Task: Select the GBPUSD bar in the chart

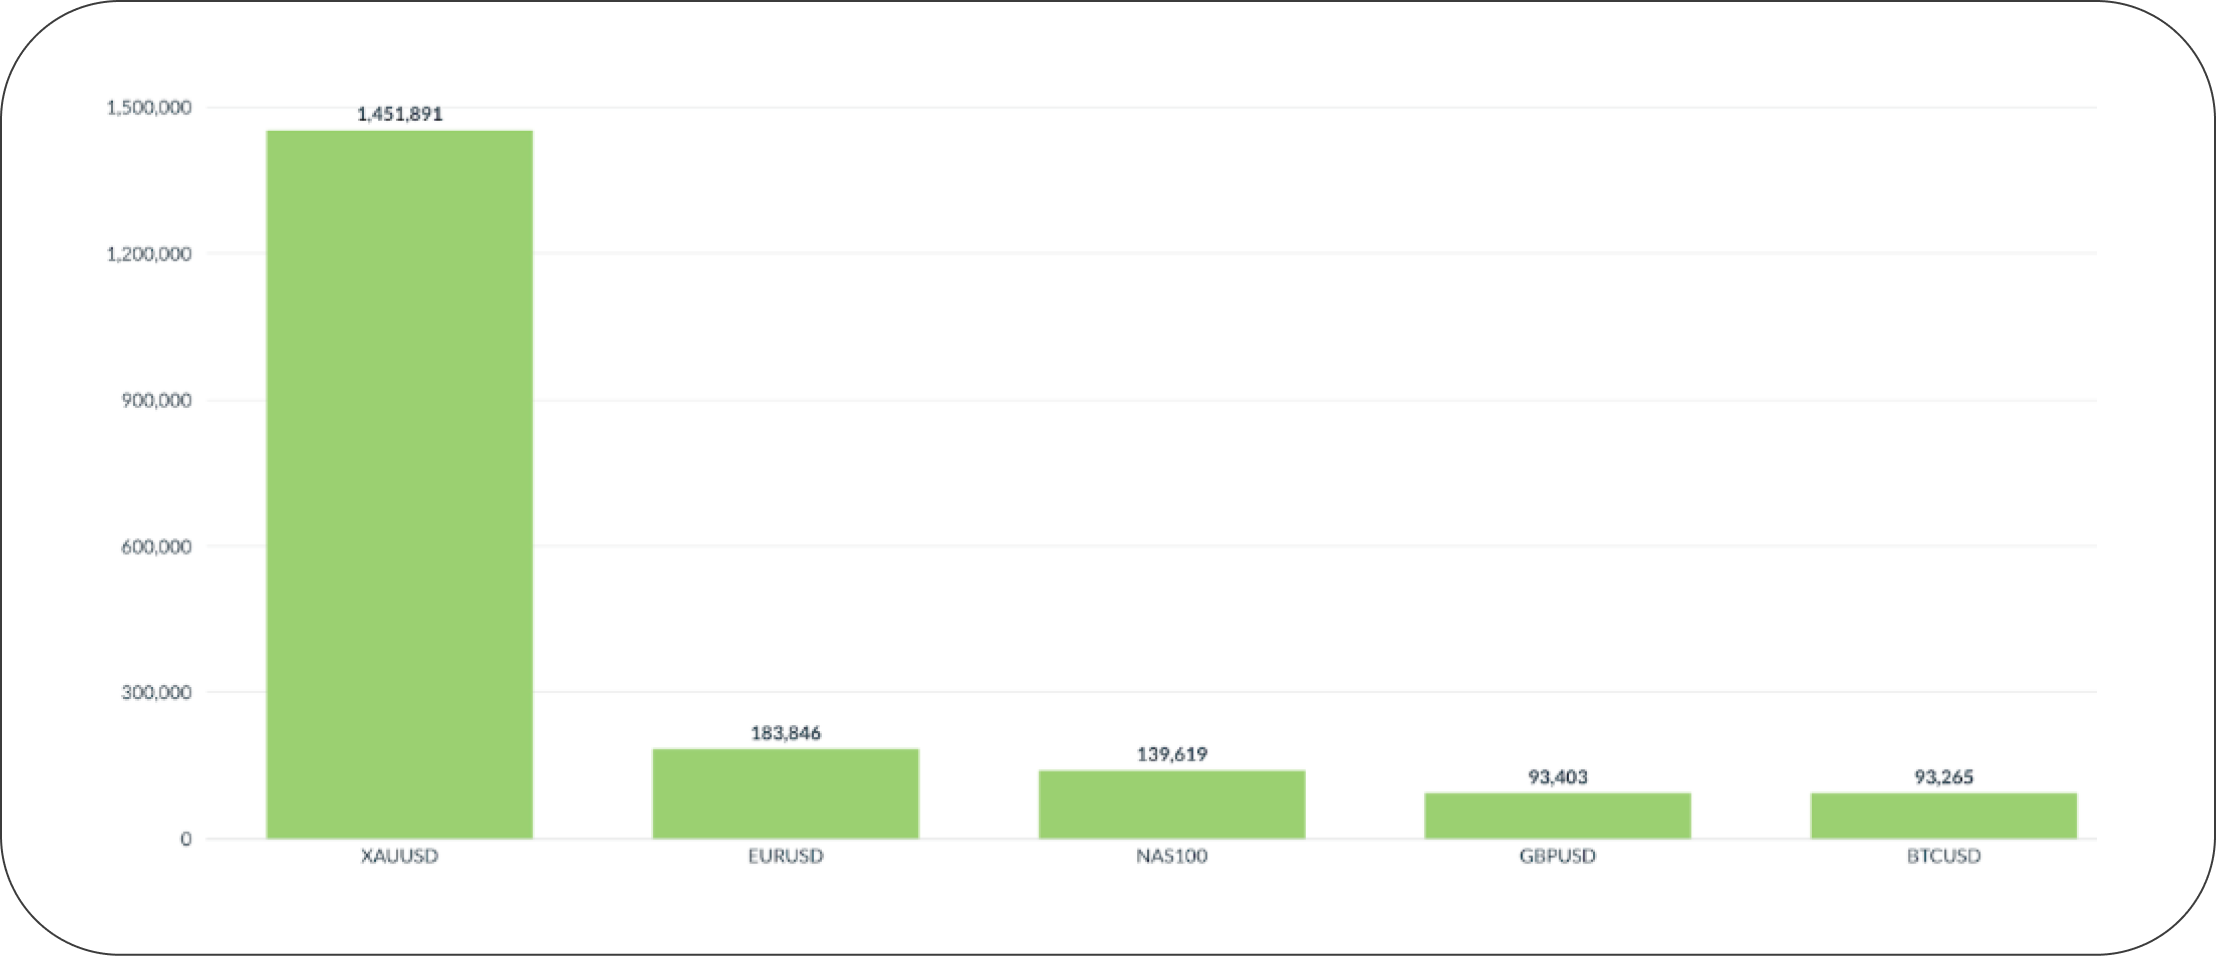Action: (1557, 815)
